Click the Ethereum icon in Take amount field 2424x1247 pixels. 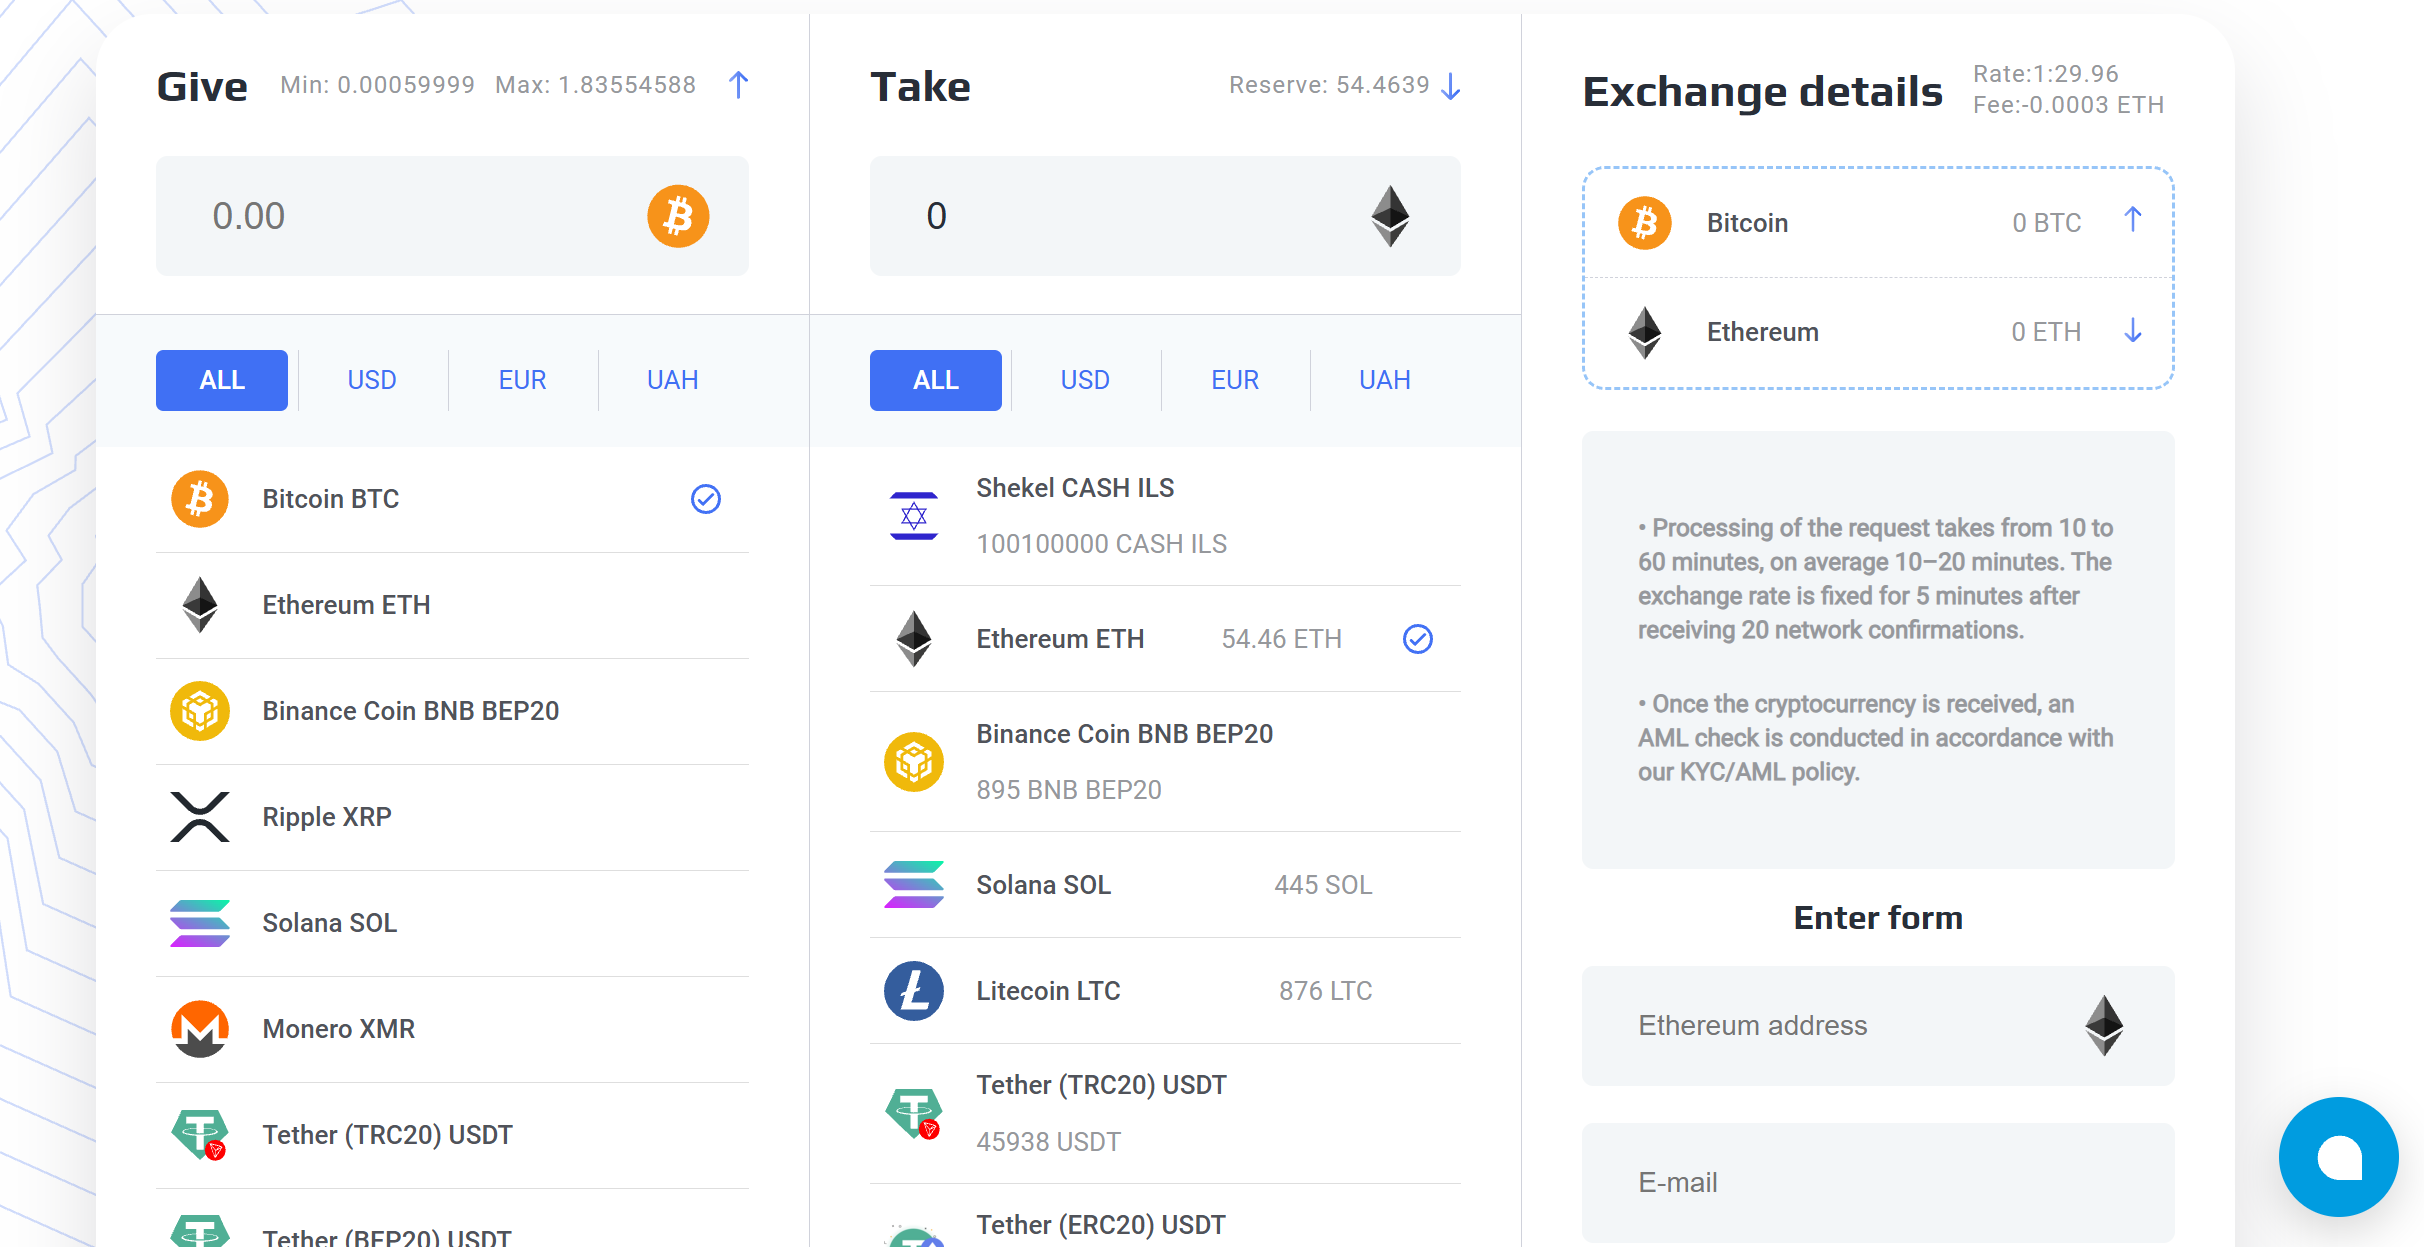[x=1390, y=216]
